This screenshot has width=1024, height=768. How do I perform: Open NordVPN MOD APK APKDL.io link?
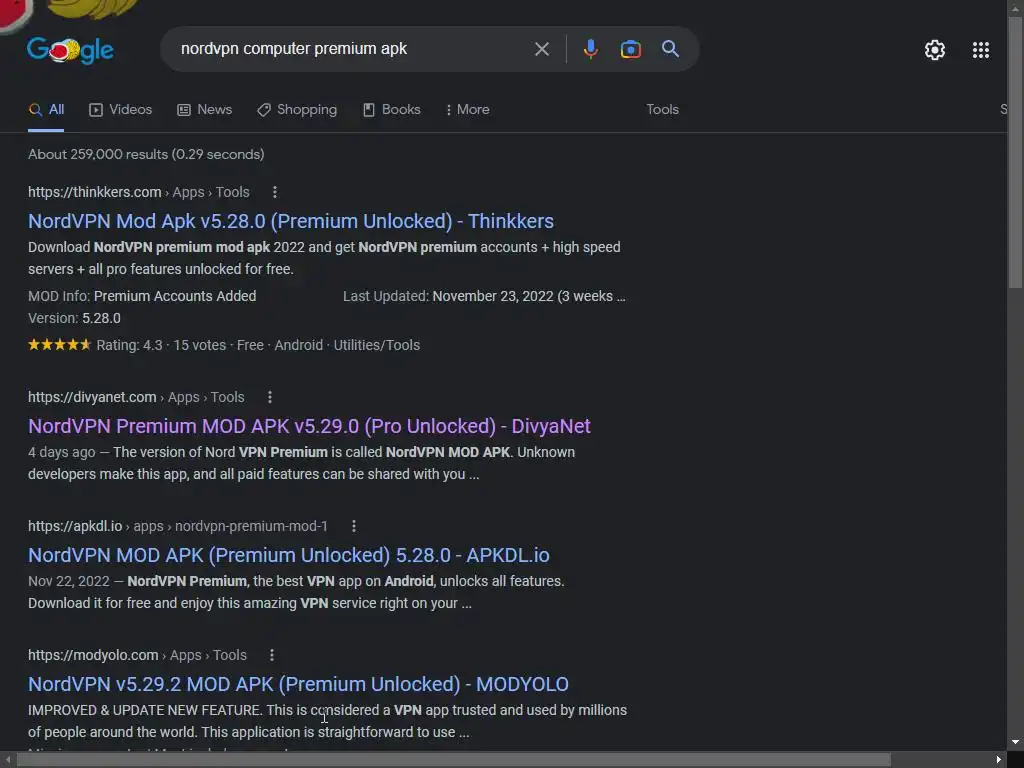[289, 555]
